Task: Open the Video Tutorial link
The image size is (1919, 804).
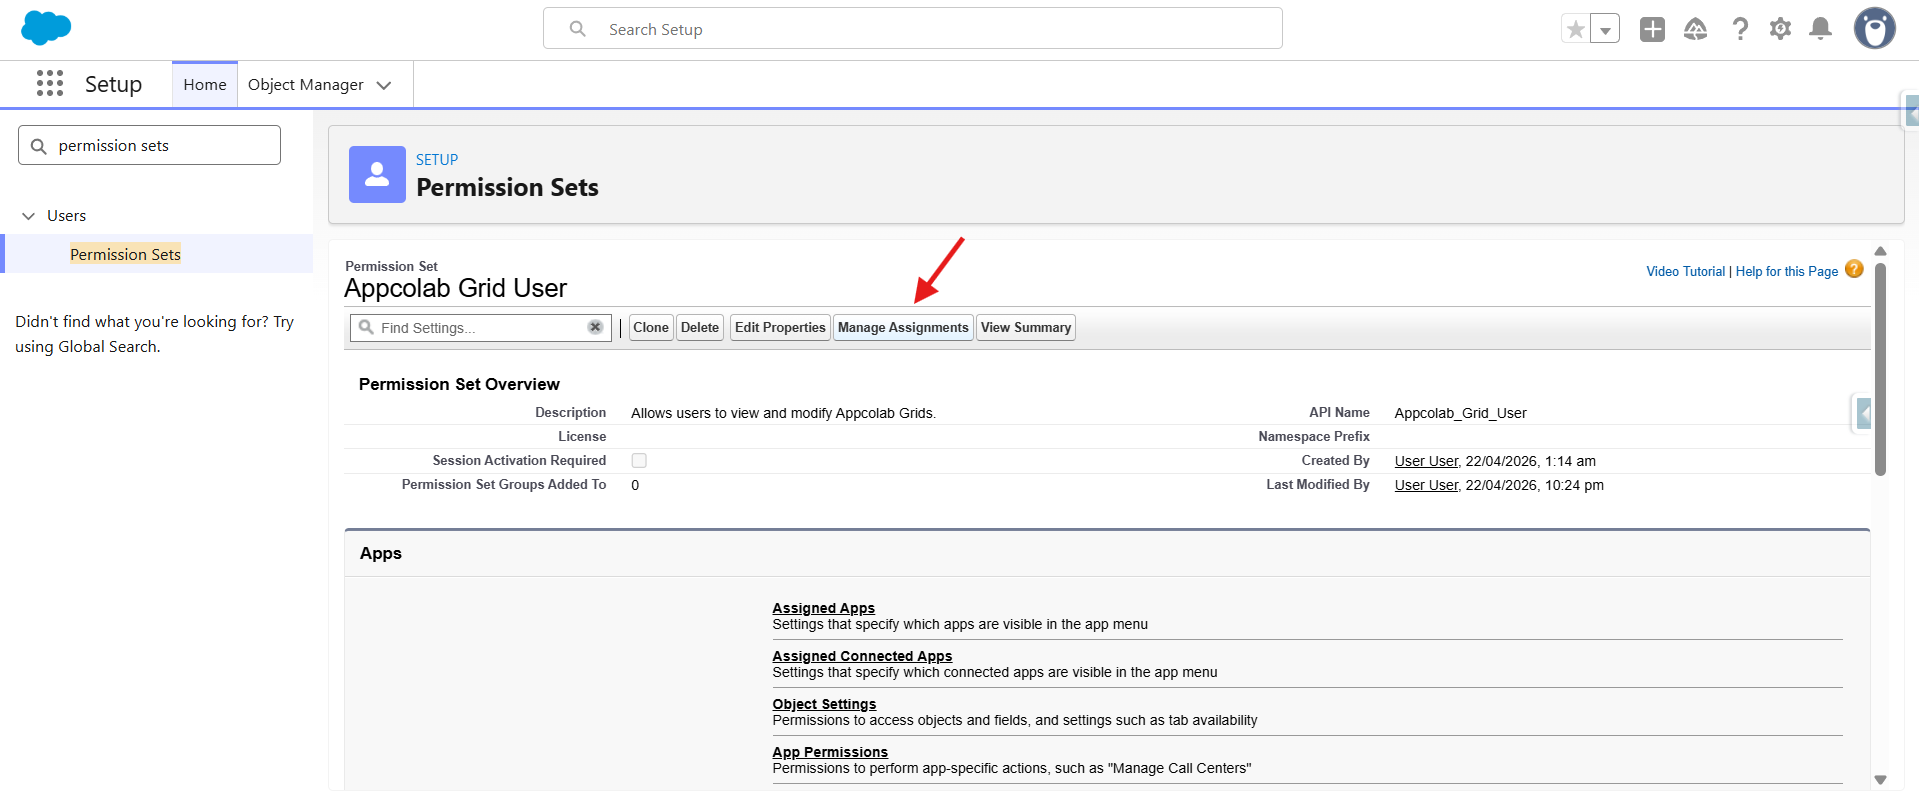Action: 1685,271
